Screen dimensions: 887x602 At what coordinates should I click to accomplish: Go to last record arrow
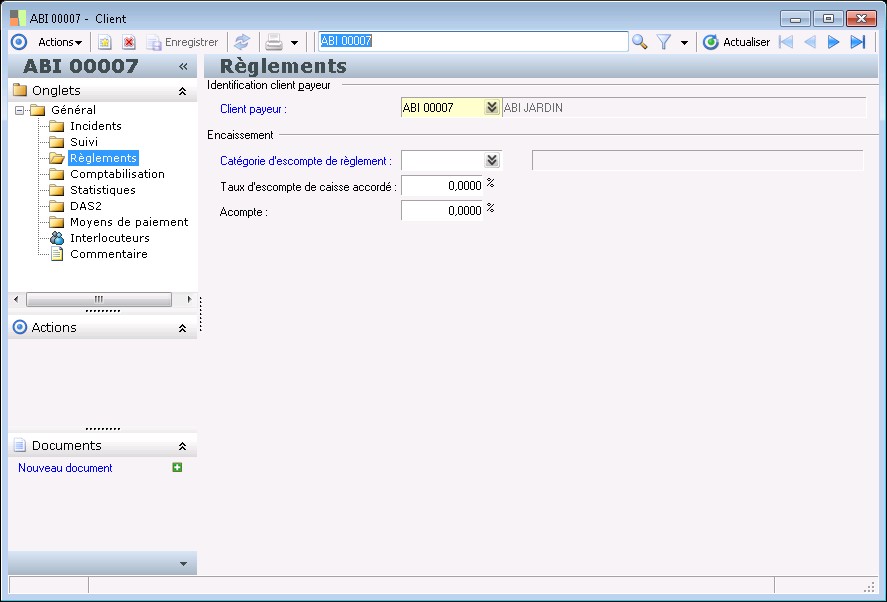(x=858, y=42)
